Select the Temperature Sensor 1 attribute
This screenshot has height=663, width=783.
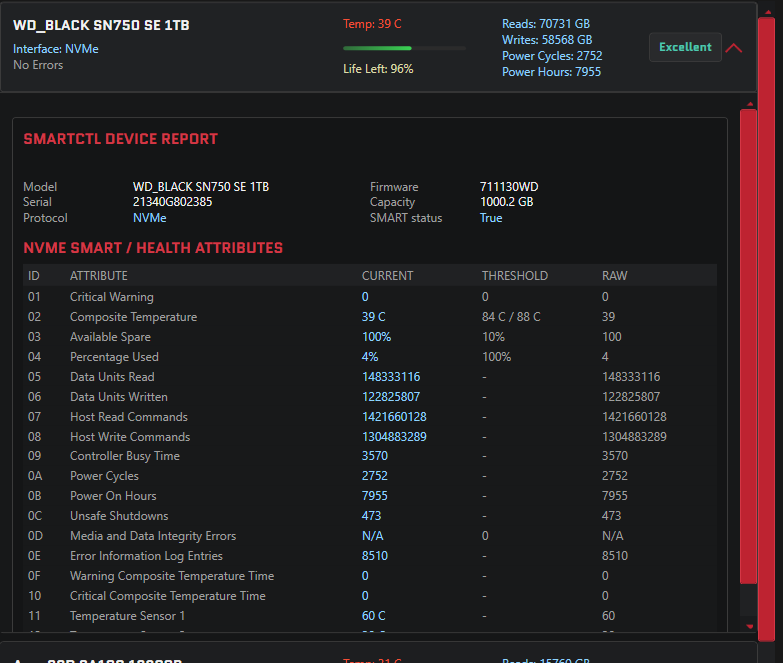pos(127,616)
